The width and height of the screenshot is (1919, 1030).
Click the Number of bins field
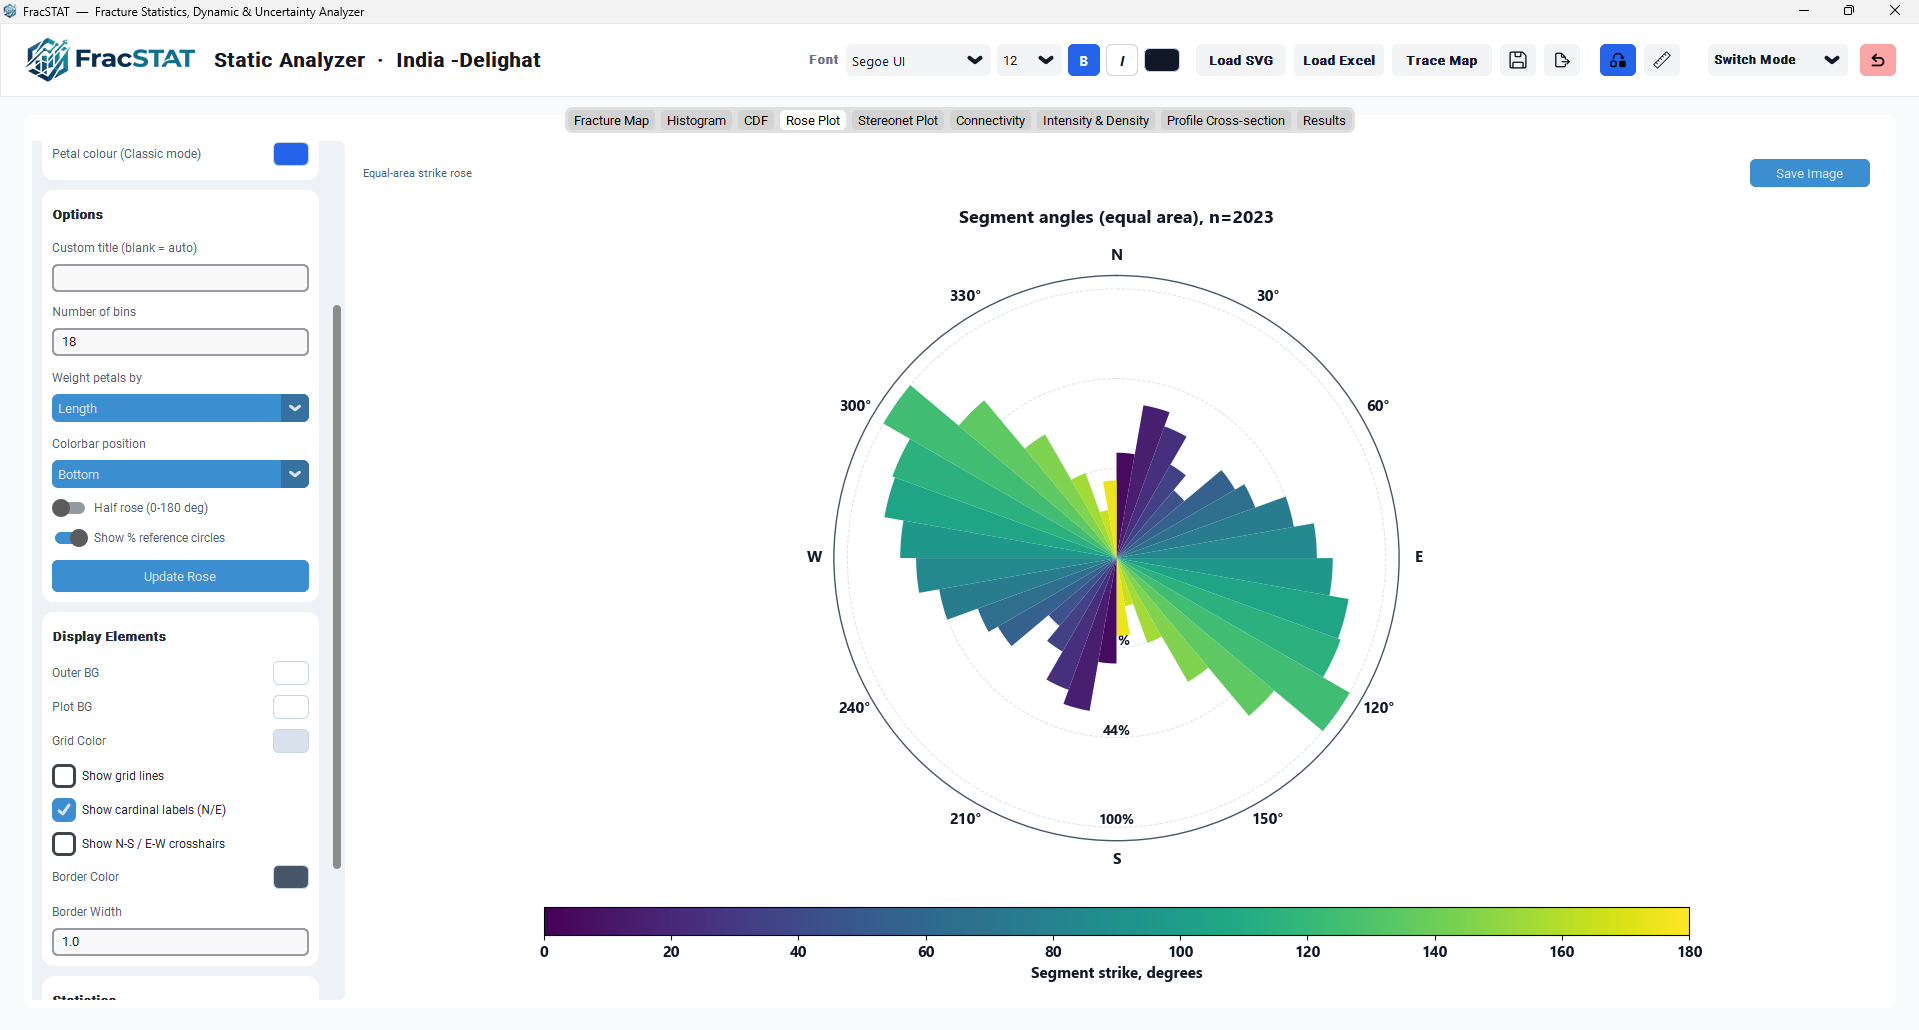[x=180, y=342]
